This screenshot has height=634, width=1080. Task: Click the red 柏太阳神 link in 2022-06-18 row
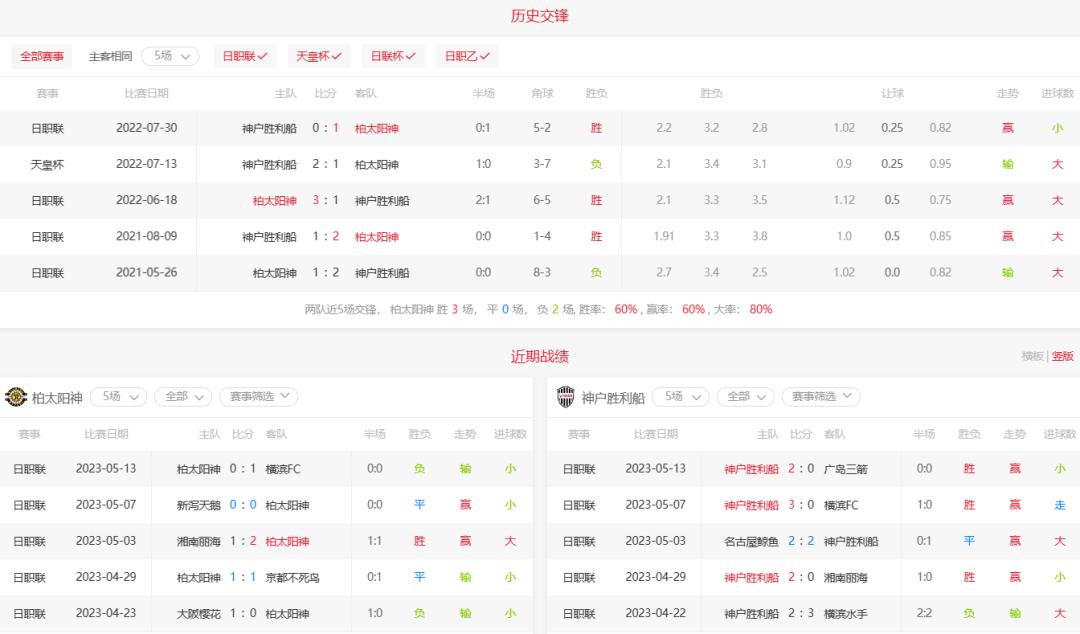click(273, 200)
